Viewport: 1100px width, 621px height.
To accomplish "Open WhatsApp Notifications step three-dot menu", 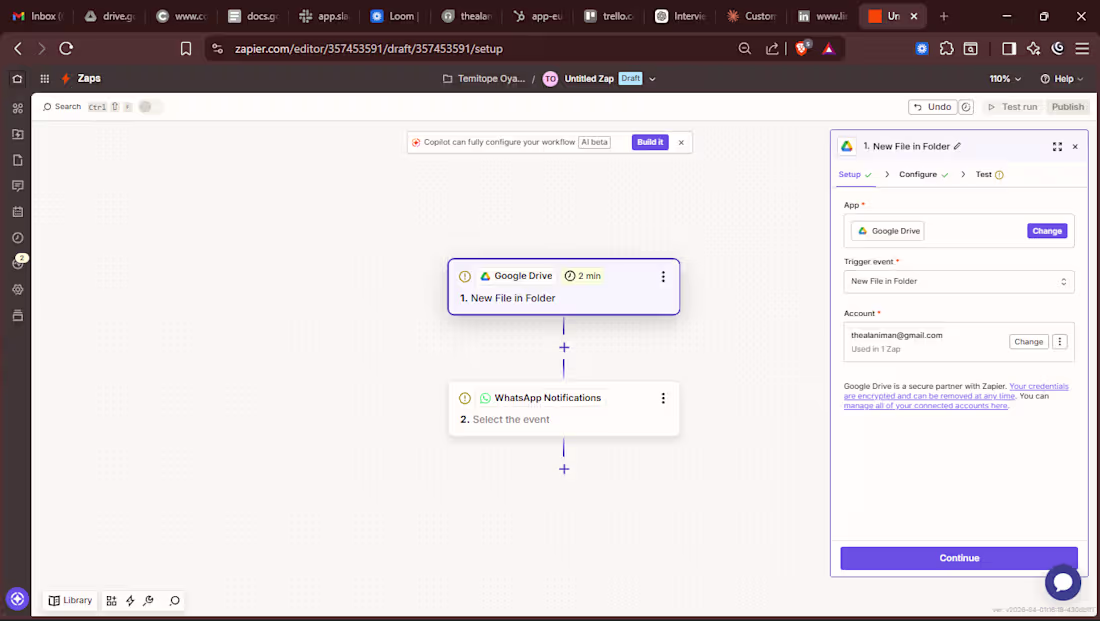I will click(663, 398).
